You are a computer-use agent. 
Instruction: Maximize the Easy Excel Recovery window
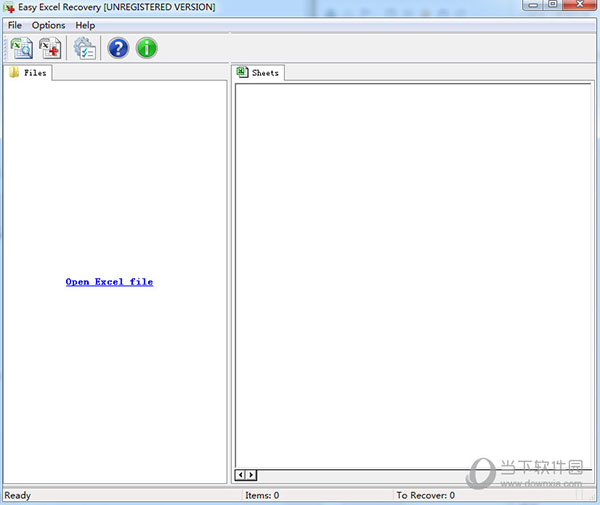553,5
